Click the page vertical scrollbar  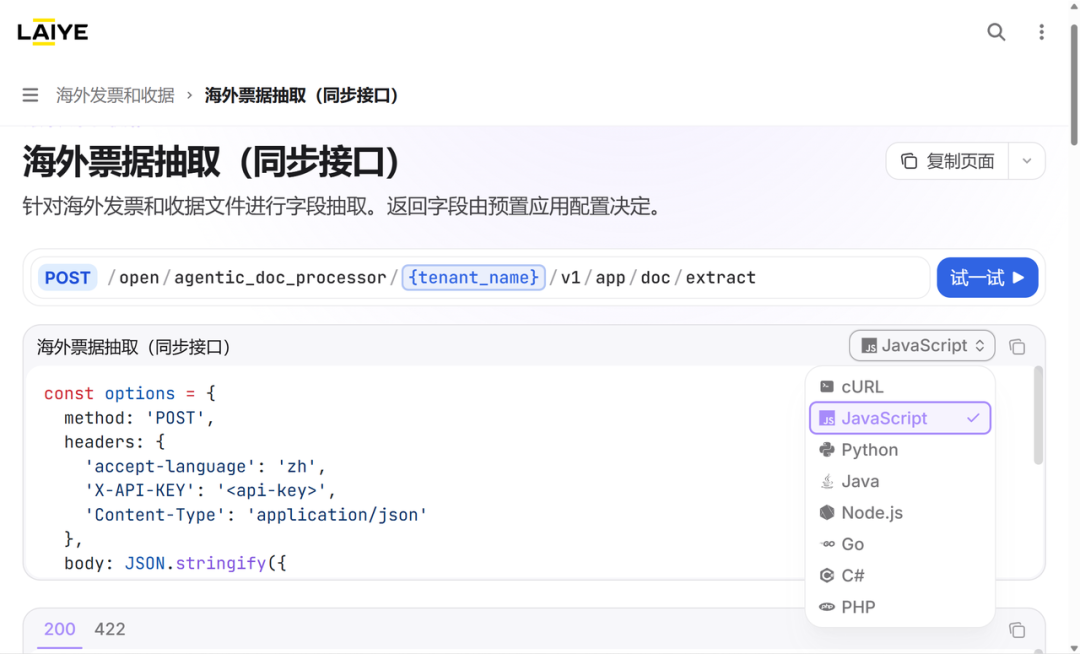[x=1074, y=86]
